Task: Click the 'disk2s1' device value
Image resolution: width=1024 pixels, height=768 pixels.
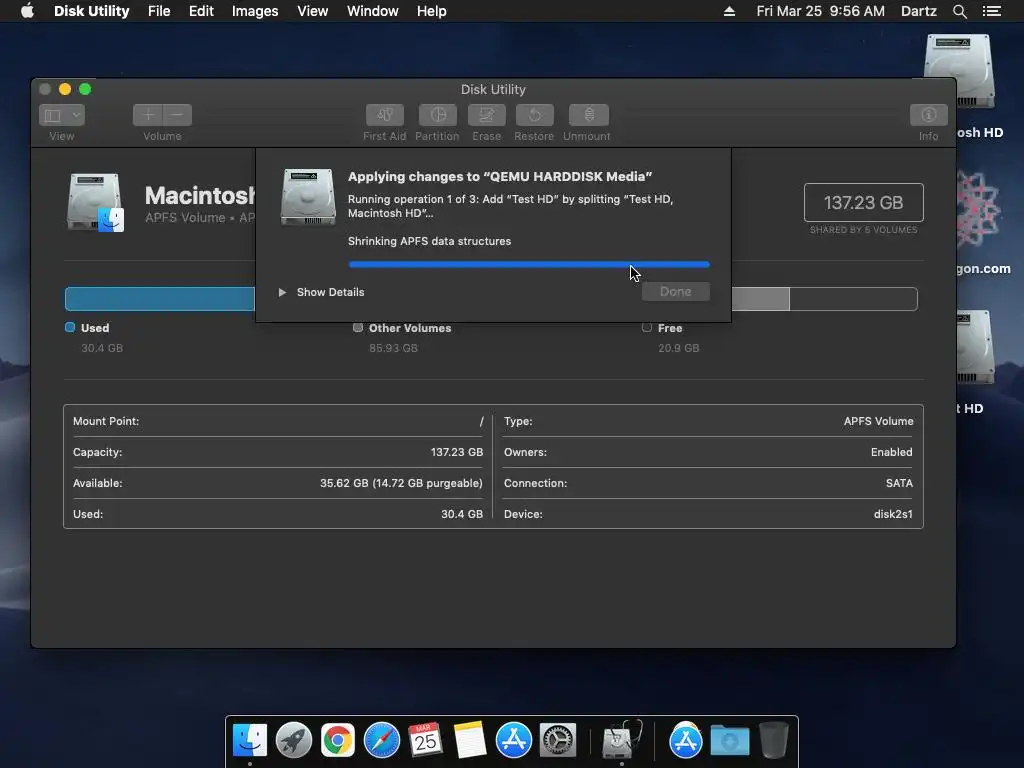Action: click(893, 514)
